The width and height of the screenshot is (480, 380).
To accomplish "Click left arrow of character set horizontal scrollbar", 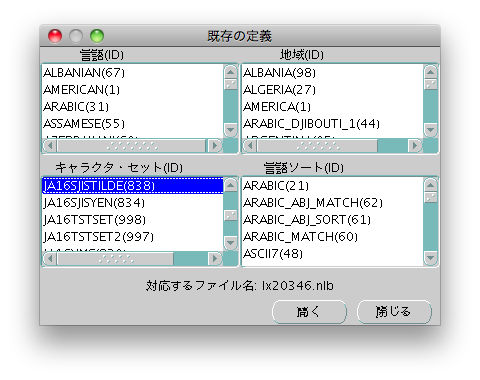I will (x=50, y=258).
